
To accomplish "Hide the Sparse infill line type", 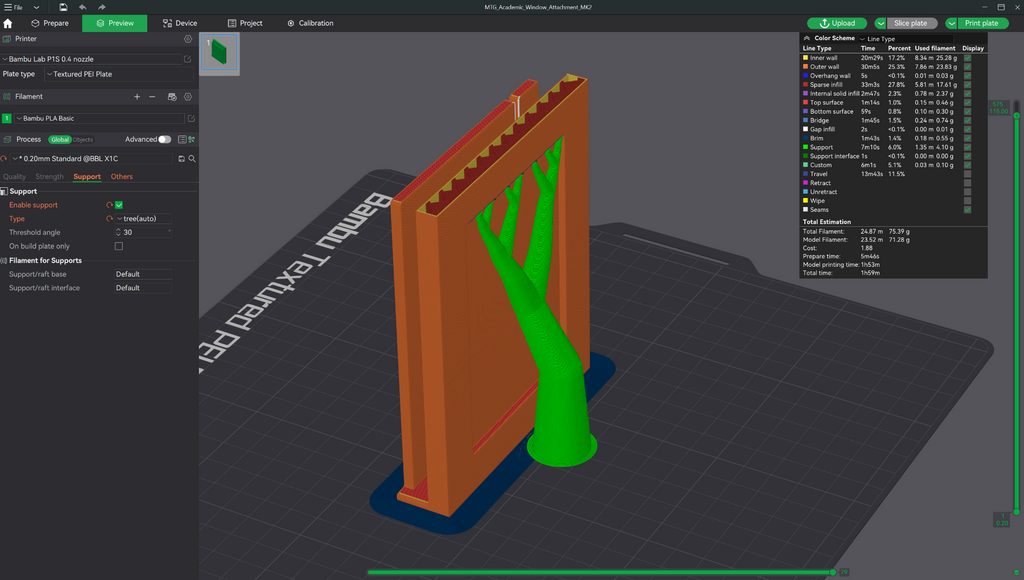I will click(967, 85).
